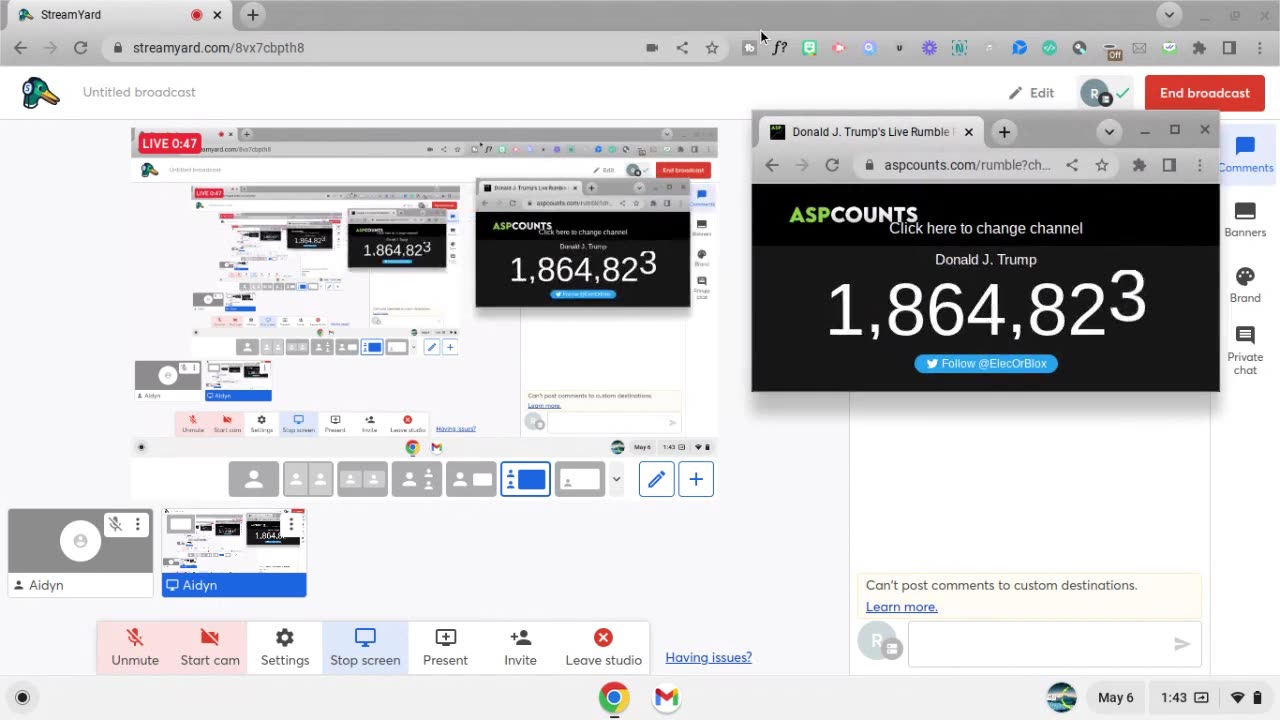Select the group two-box layout
The image size is (1280, 720).
point(362,480)
